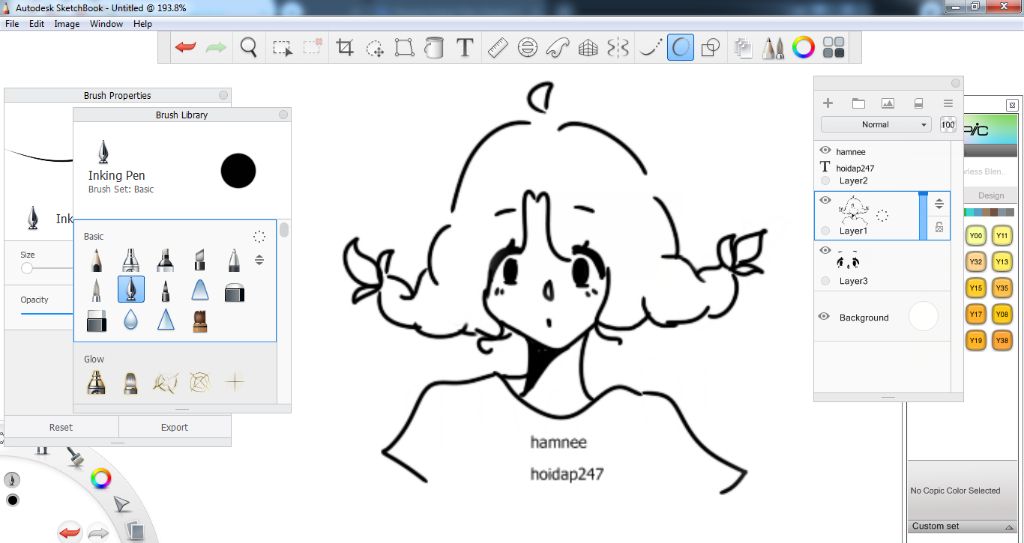The height and width of the screenshot is (543, 1024).
Task: Adjust the brush Size slider handle
Action: click(x=27, y=268)
